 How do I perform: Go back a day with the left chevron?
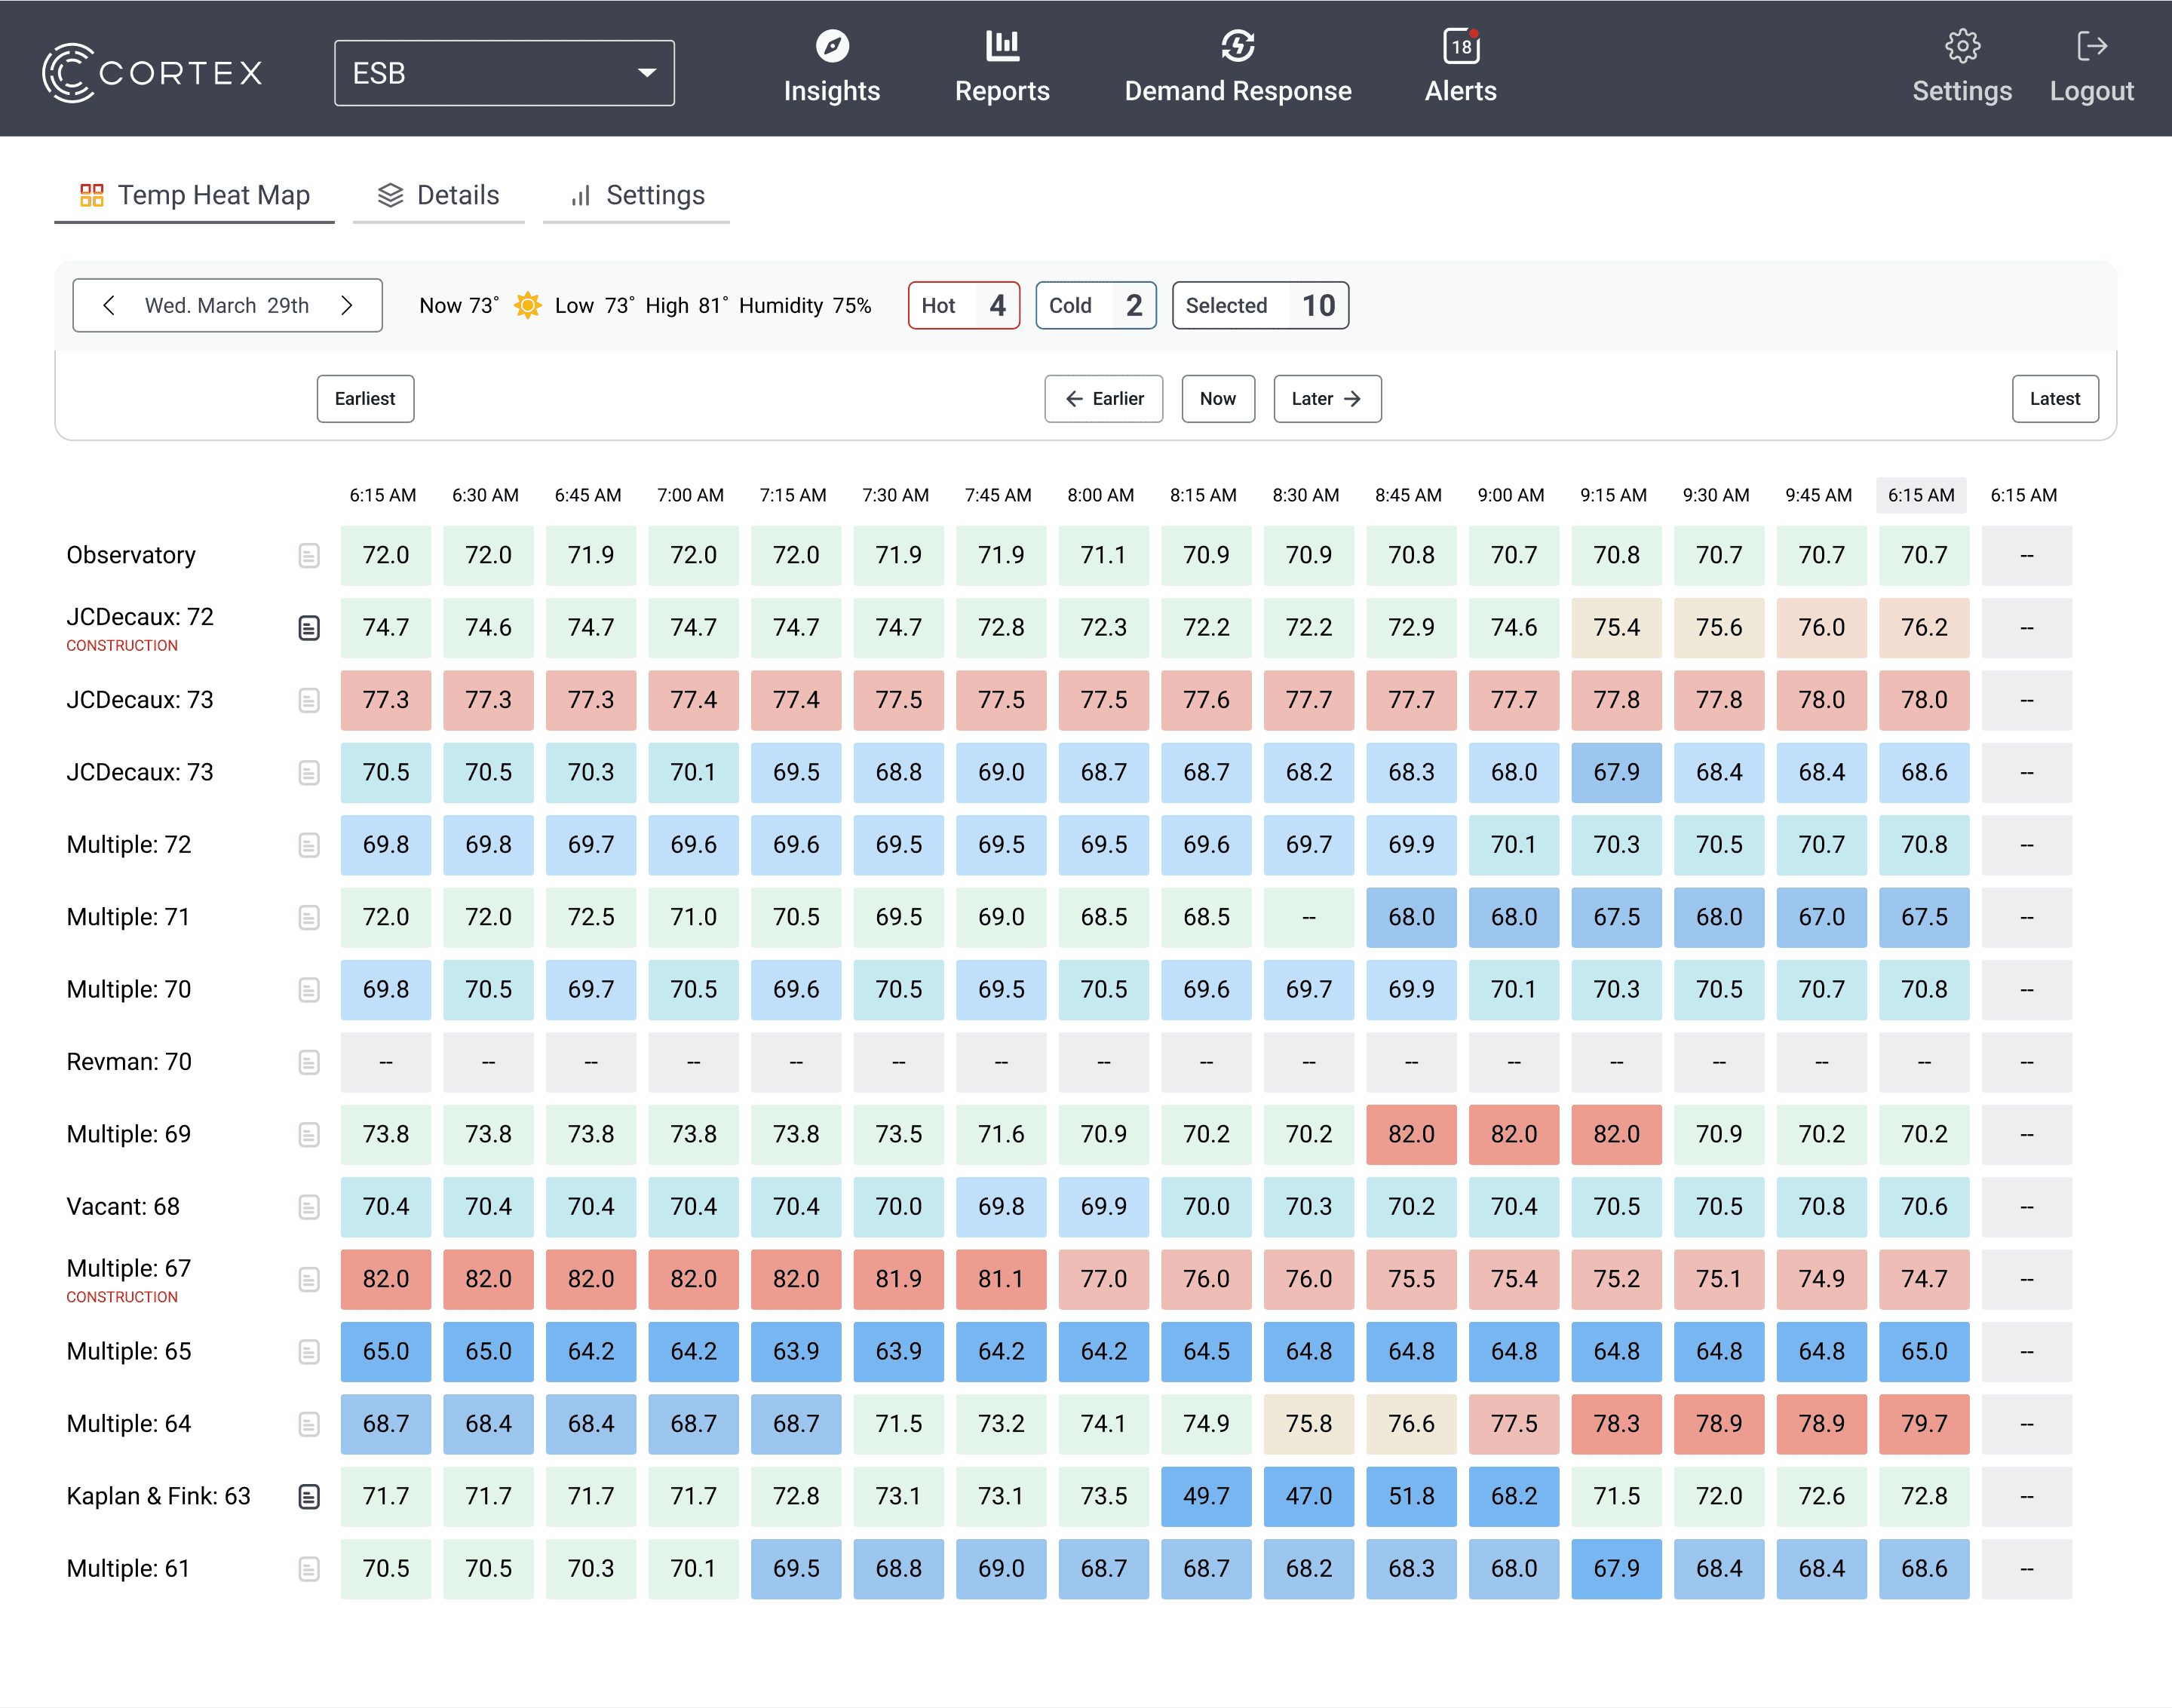[x=109, y=305]
